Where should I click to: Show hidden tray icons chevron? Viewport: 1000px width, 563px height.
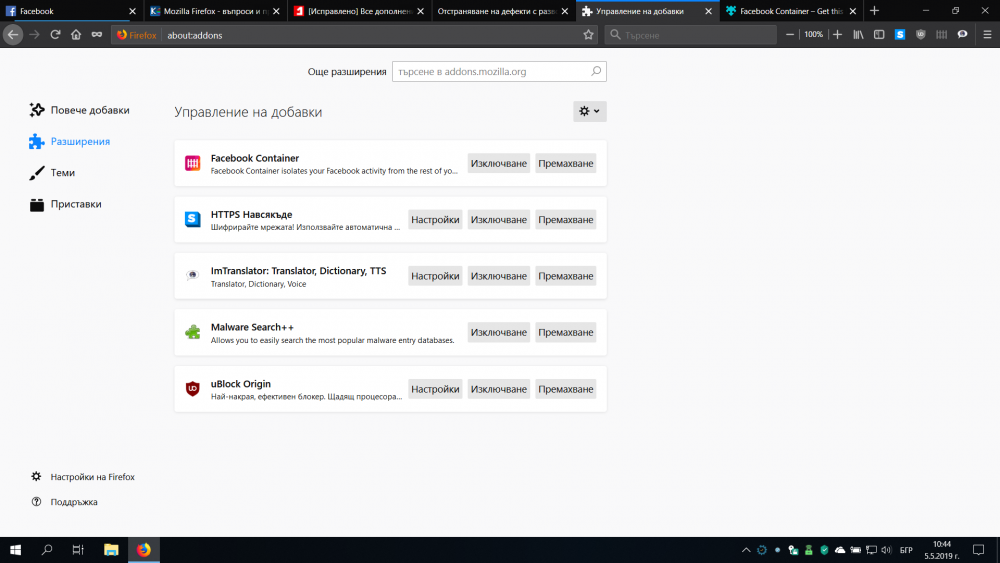pos(746,550)
